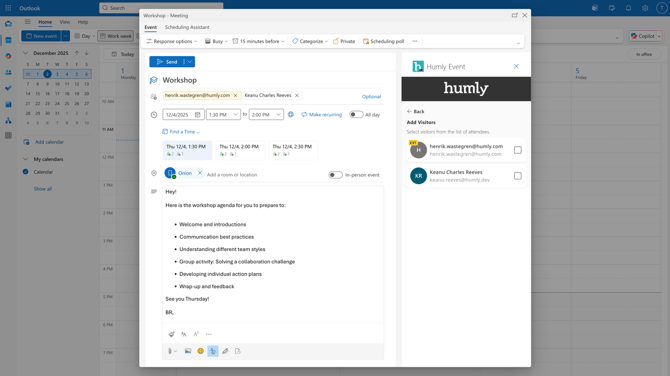Close the Humly Event panel
Screen dimensions: 670x376
[x=516, y=66]
